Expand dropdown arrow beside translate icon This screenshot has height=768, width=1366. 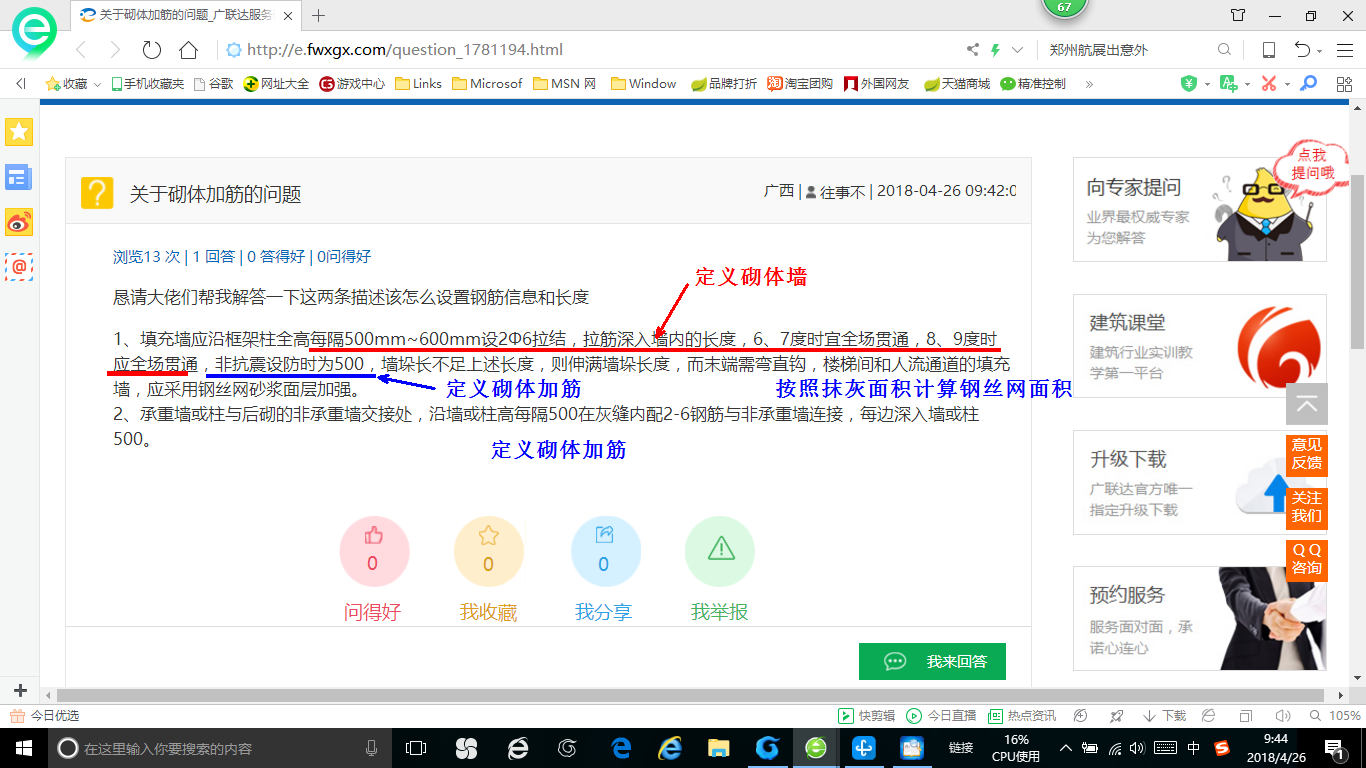[1247, 85]
